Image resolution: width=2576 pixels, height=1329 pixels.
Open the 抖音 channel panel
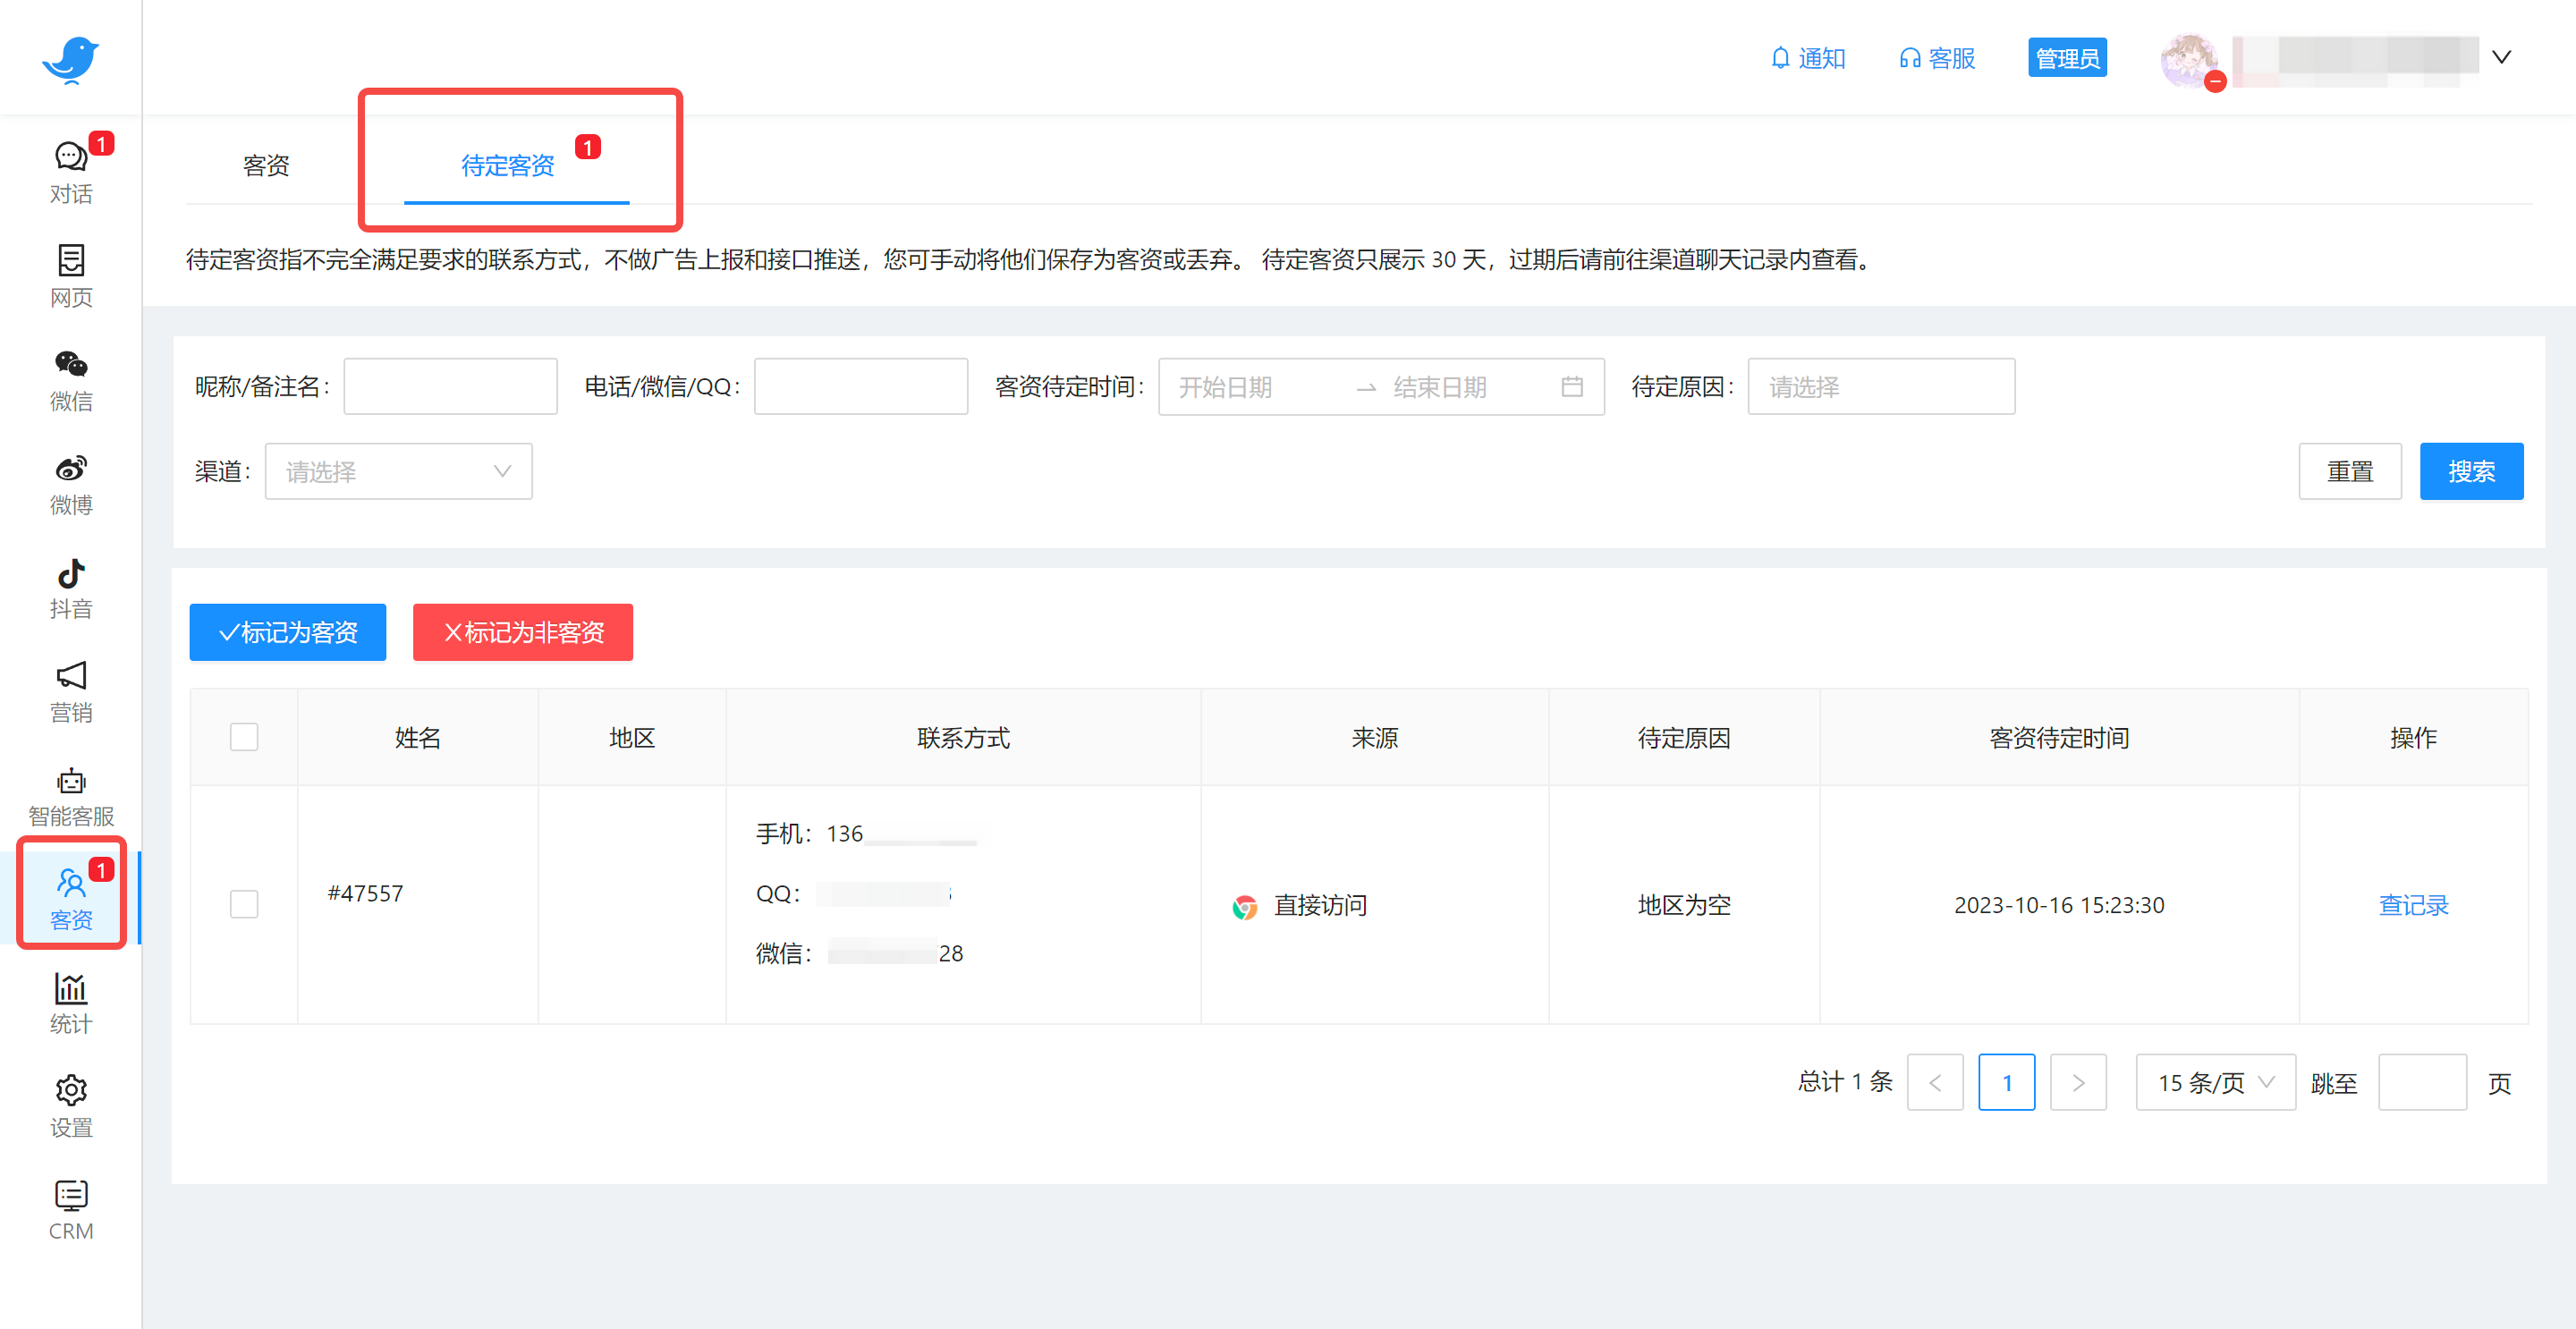pyautogui.click(x=70, y=588)
